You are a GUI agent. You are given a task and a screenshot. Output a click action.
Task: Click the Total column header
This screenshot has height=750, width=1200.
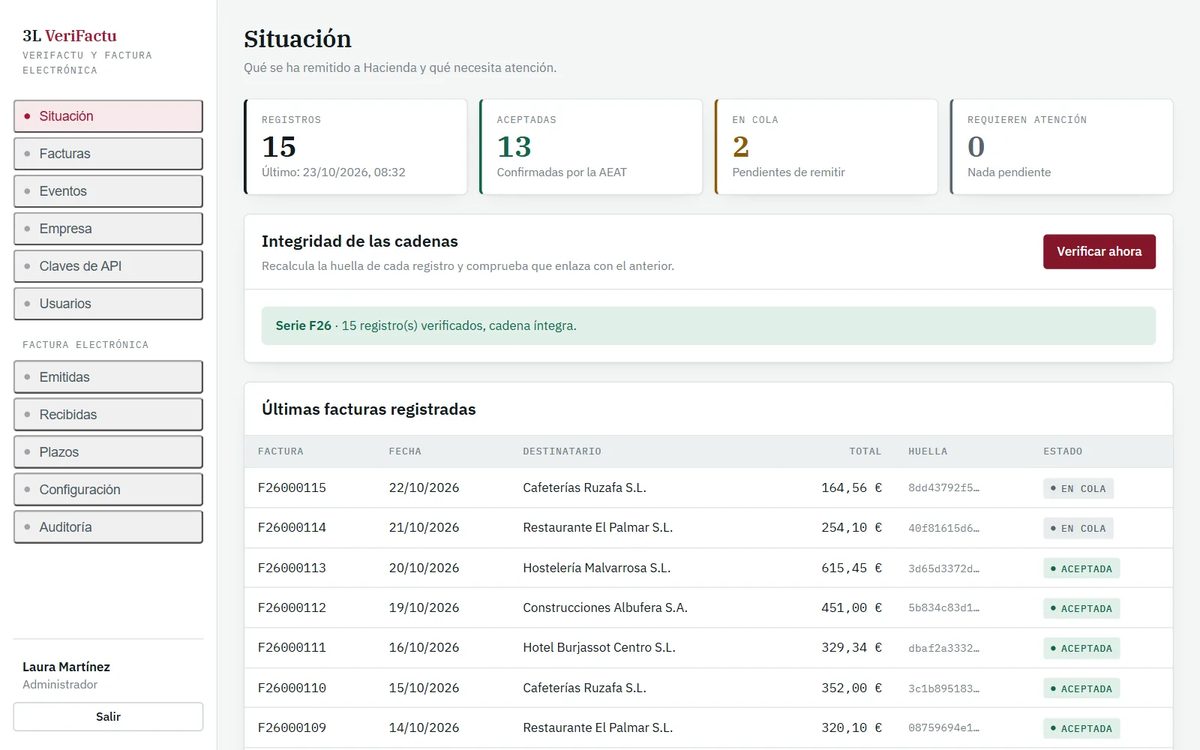pyautogui.click(x=865, y=452)
